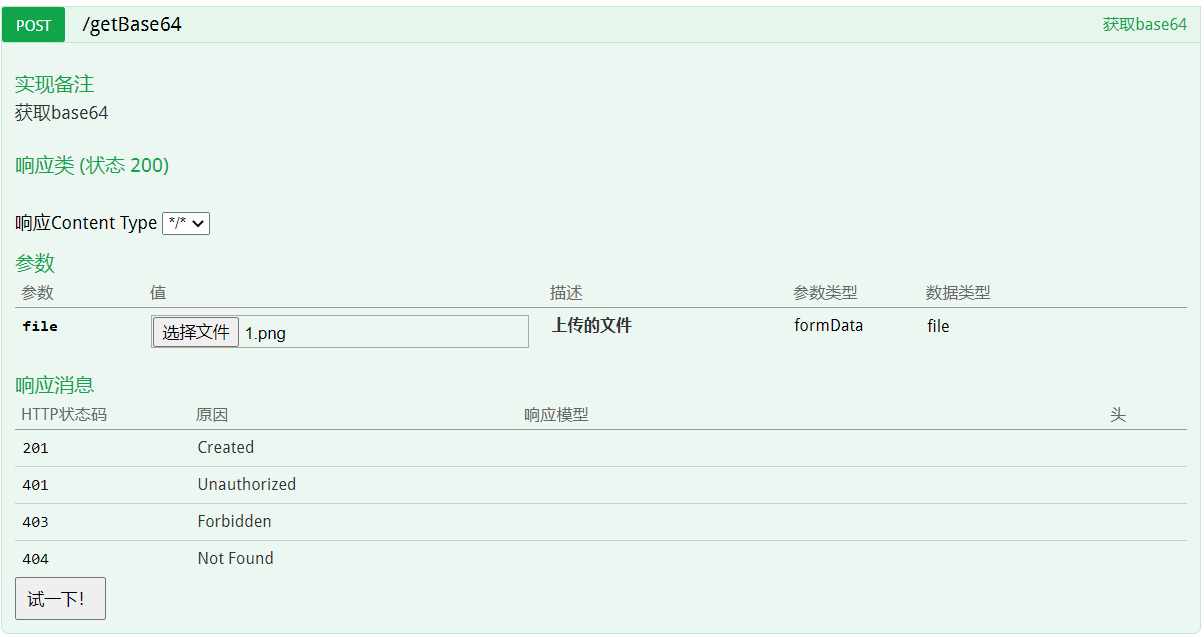
Task: Click the 选择文件 file chooser button
Action: [x=195, y=331]
